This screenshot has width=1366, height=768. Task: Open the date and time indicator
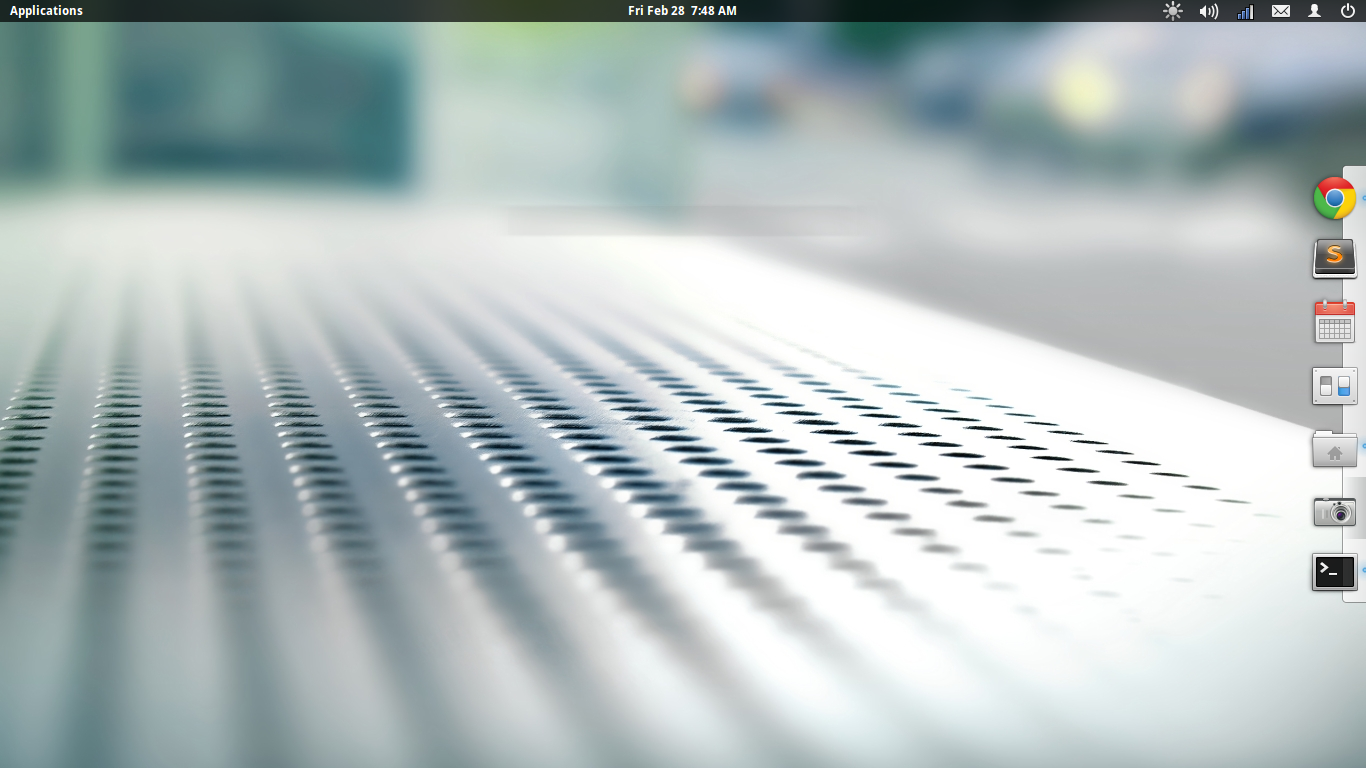pyautogui.click(x=682, y=11)
